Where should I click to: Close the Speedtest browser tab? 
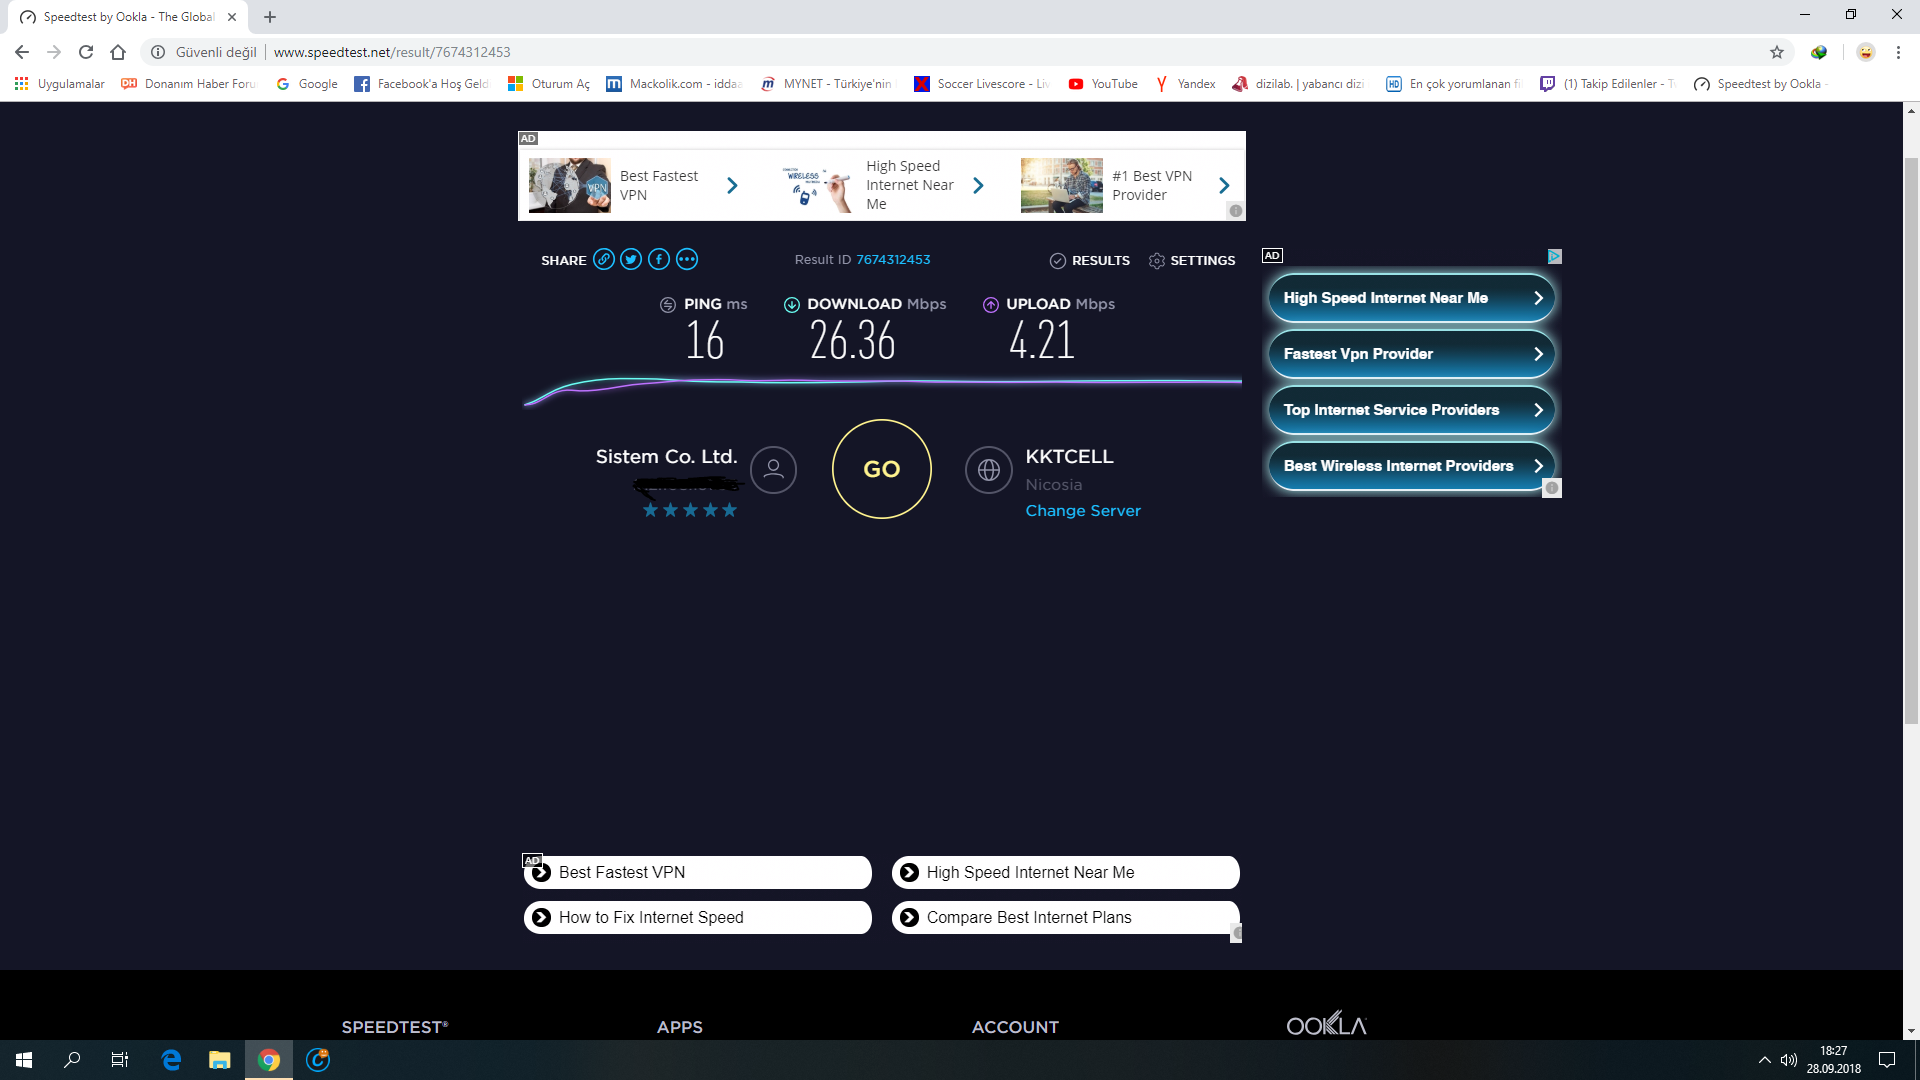[232, 17]
